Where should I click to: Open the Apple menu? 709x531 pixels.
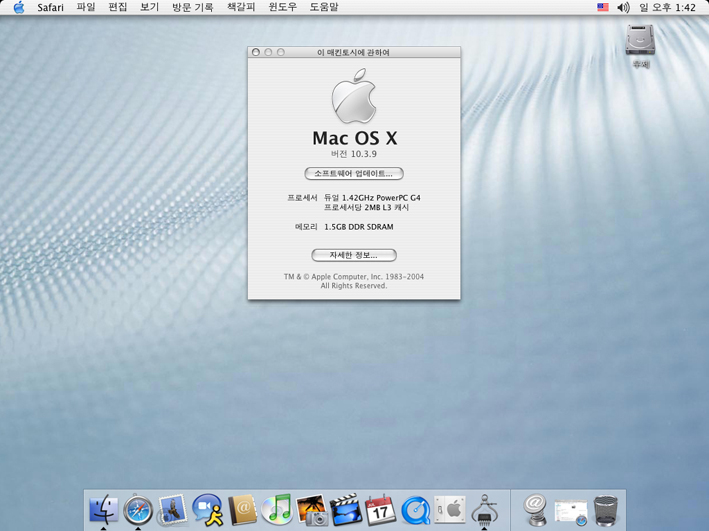coord(18,8)
